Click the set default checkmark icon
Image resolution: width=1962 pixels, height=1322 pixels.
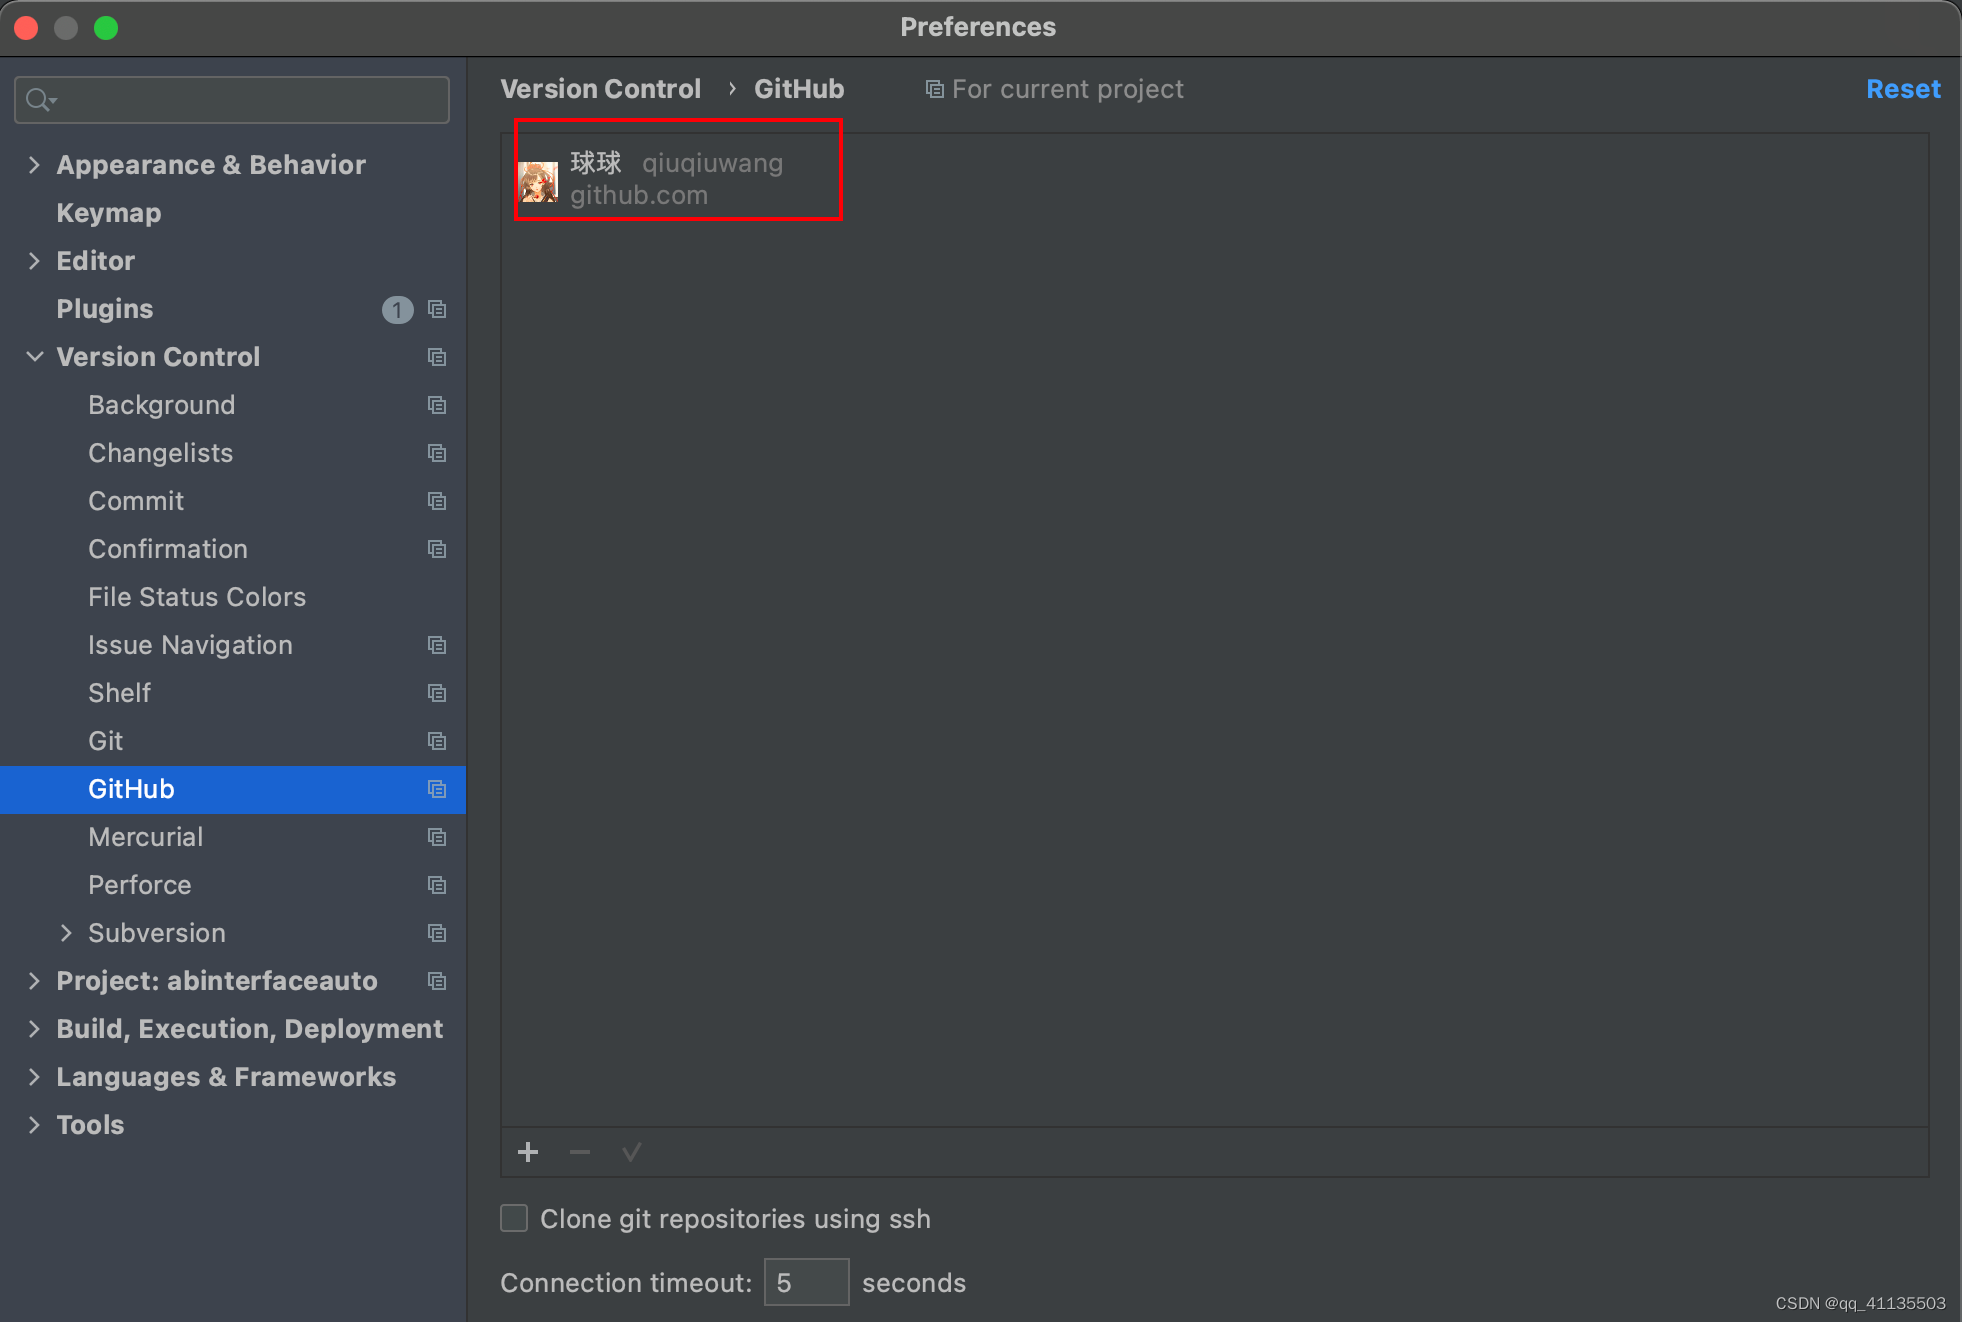pyautogui.click(x=631, y=1152)
